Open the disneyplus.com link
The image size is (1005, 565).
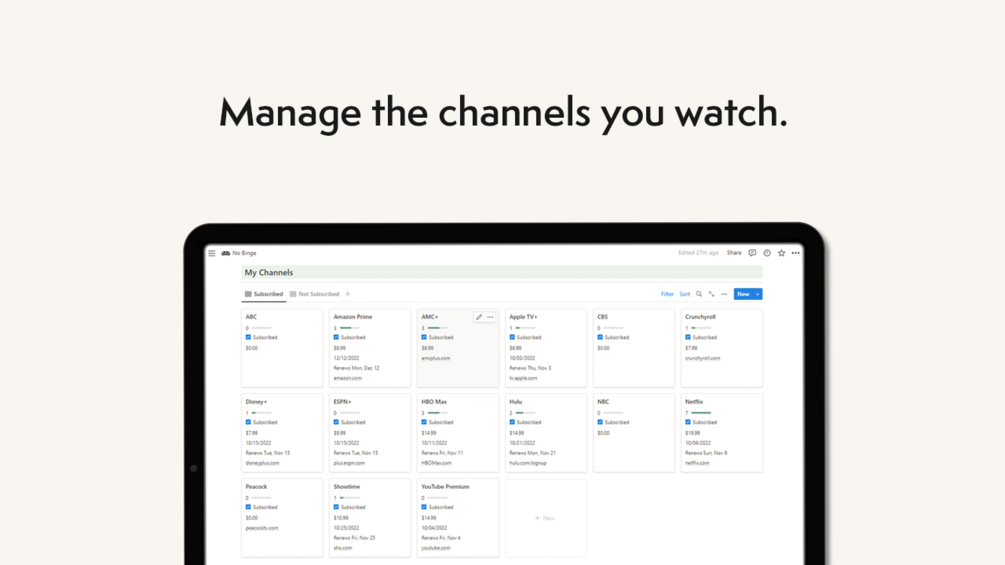(262, 463)
